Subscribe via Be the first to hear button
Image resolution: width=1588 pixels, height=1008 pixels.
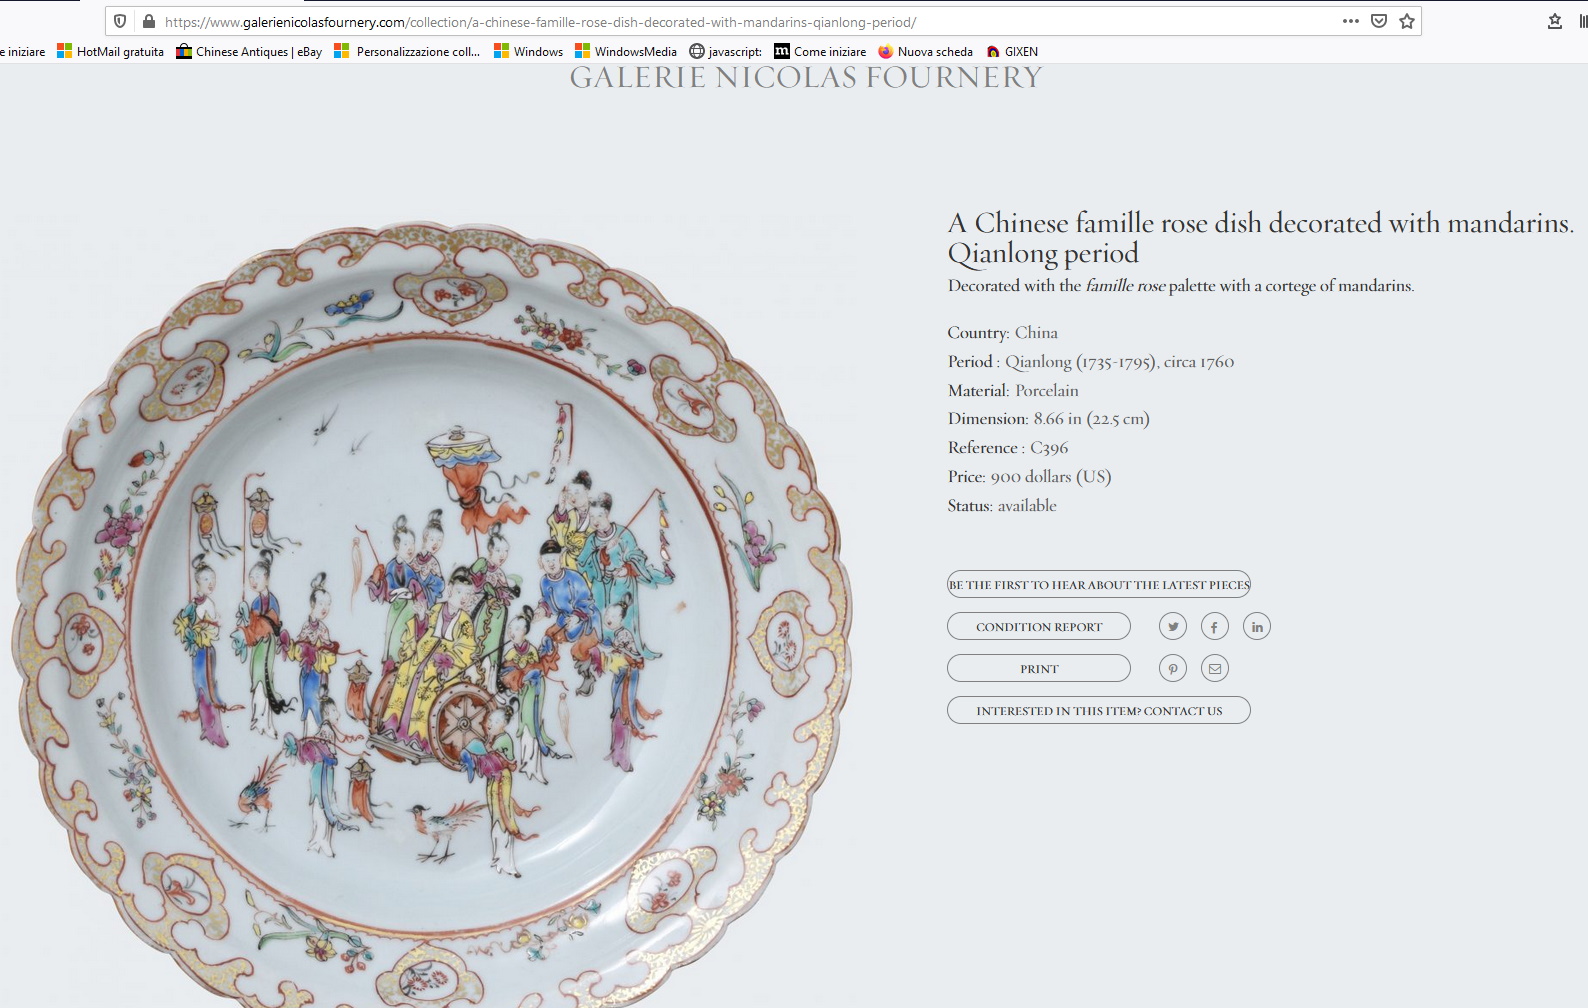tap(1099, 585)
